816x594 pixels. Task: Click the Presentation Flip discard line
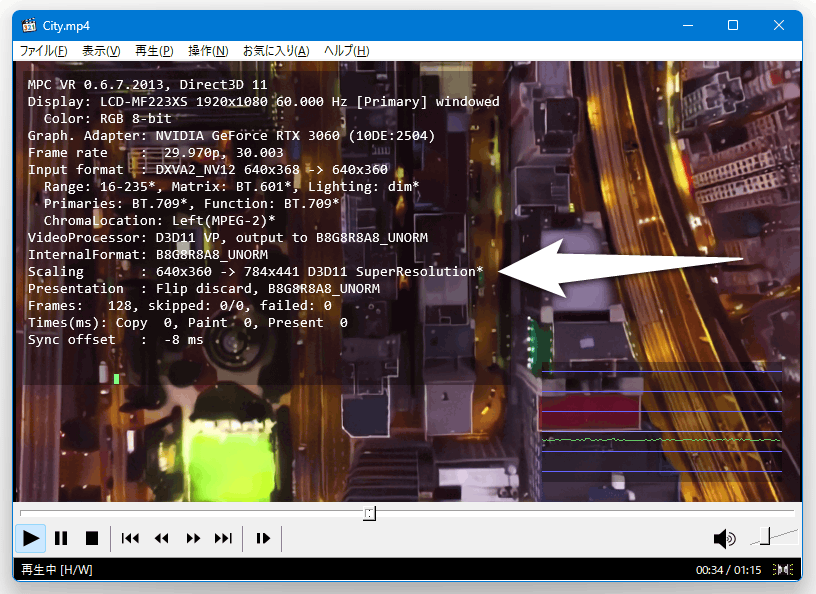(x=204, y=289)
